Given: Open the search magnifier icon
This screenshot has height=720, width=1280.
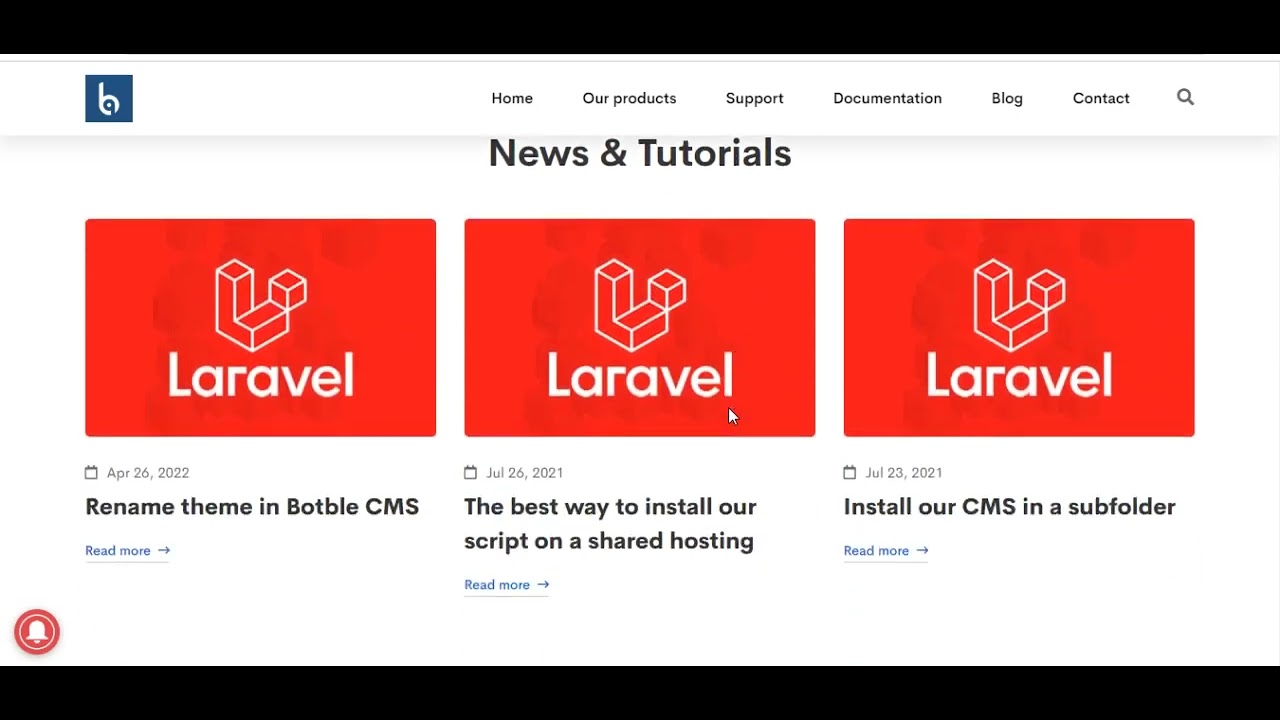Looking at the screenshot, I should click(1185, 97).
